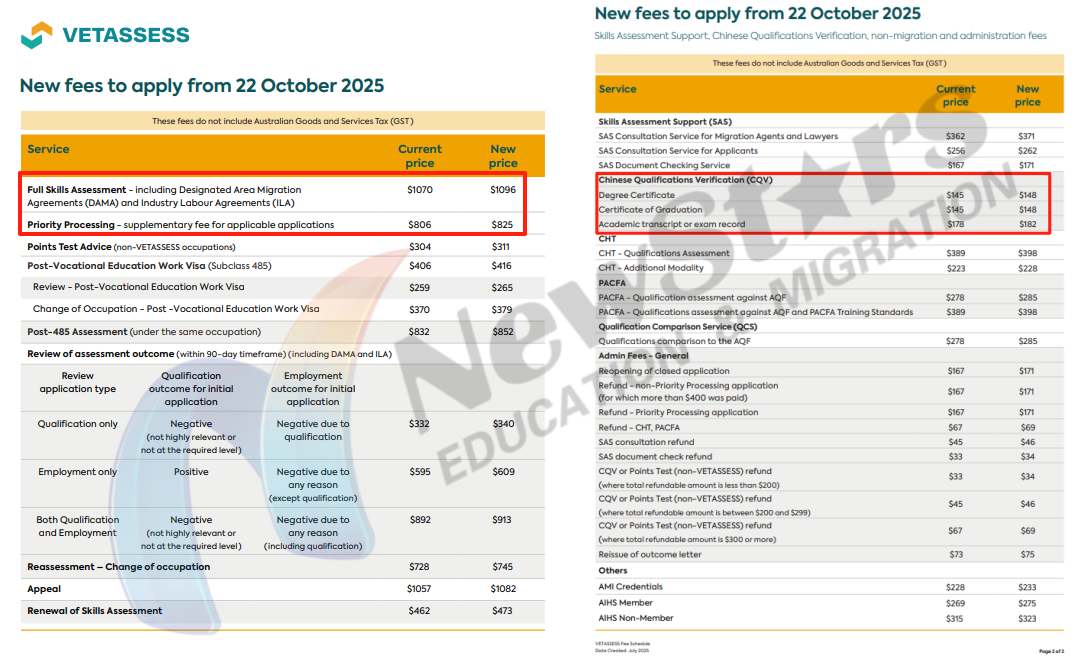Click the 'Review application type' column header
This screenshot has height=656, width=1078.
point(78,382)
